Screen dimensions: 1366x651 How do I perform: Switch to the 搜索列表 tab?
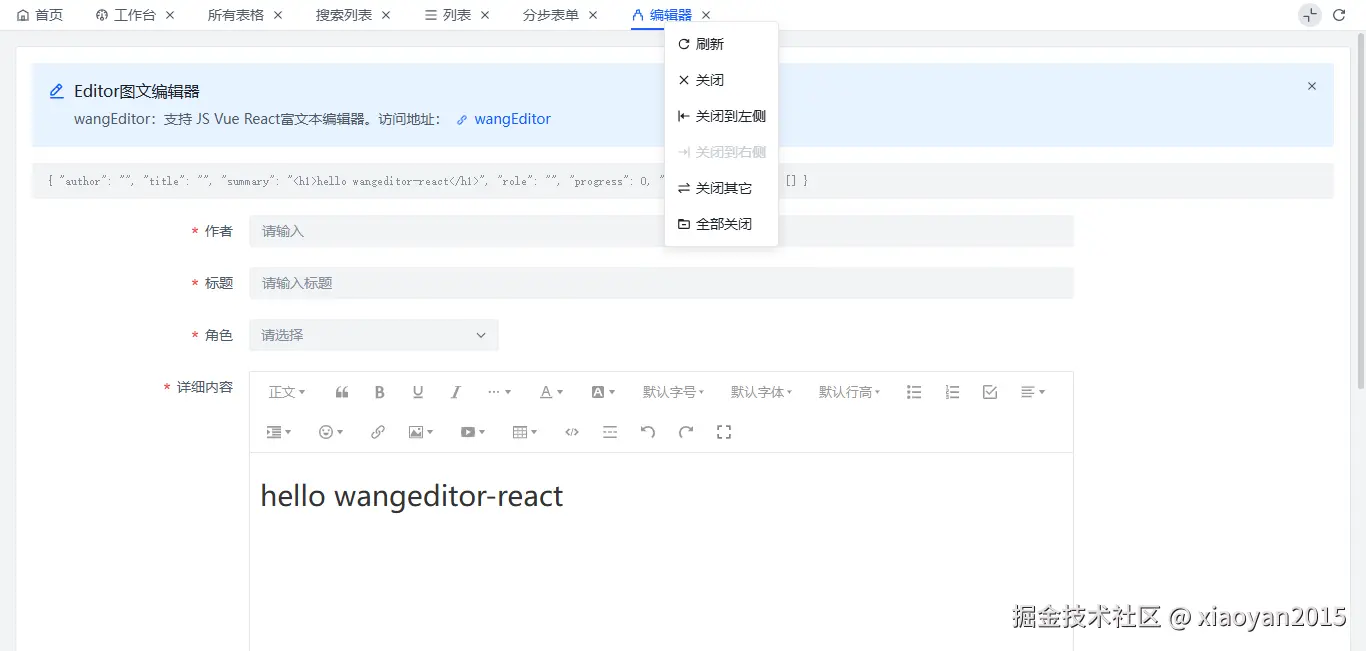coord(344,15)
